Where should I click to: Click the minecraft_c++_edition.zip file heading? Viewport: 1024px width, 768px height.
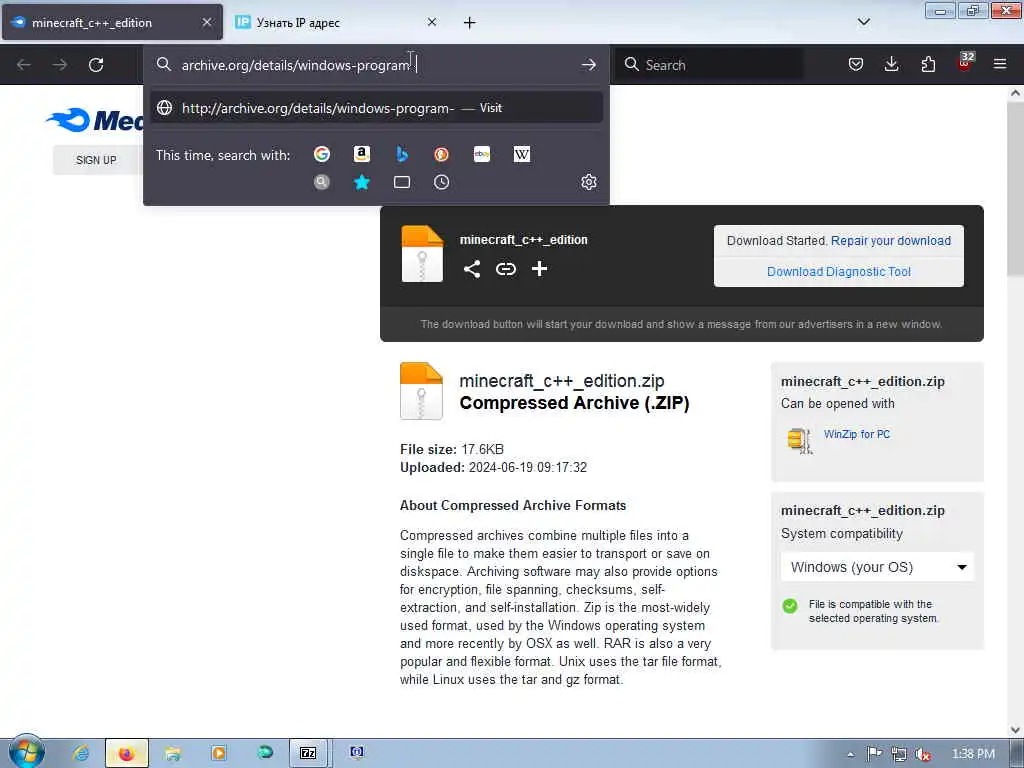coord(562,381)
